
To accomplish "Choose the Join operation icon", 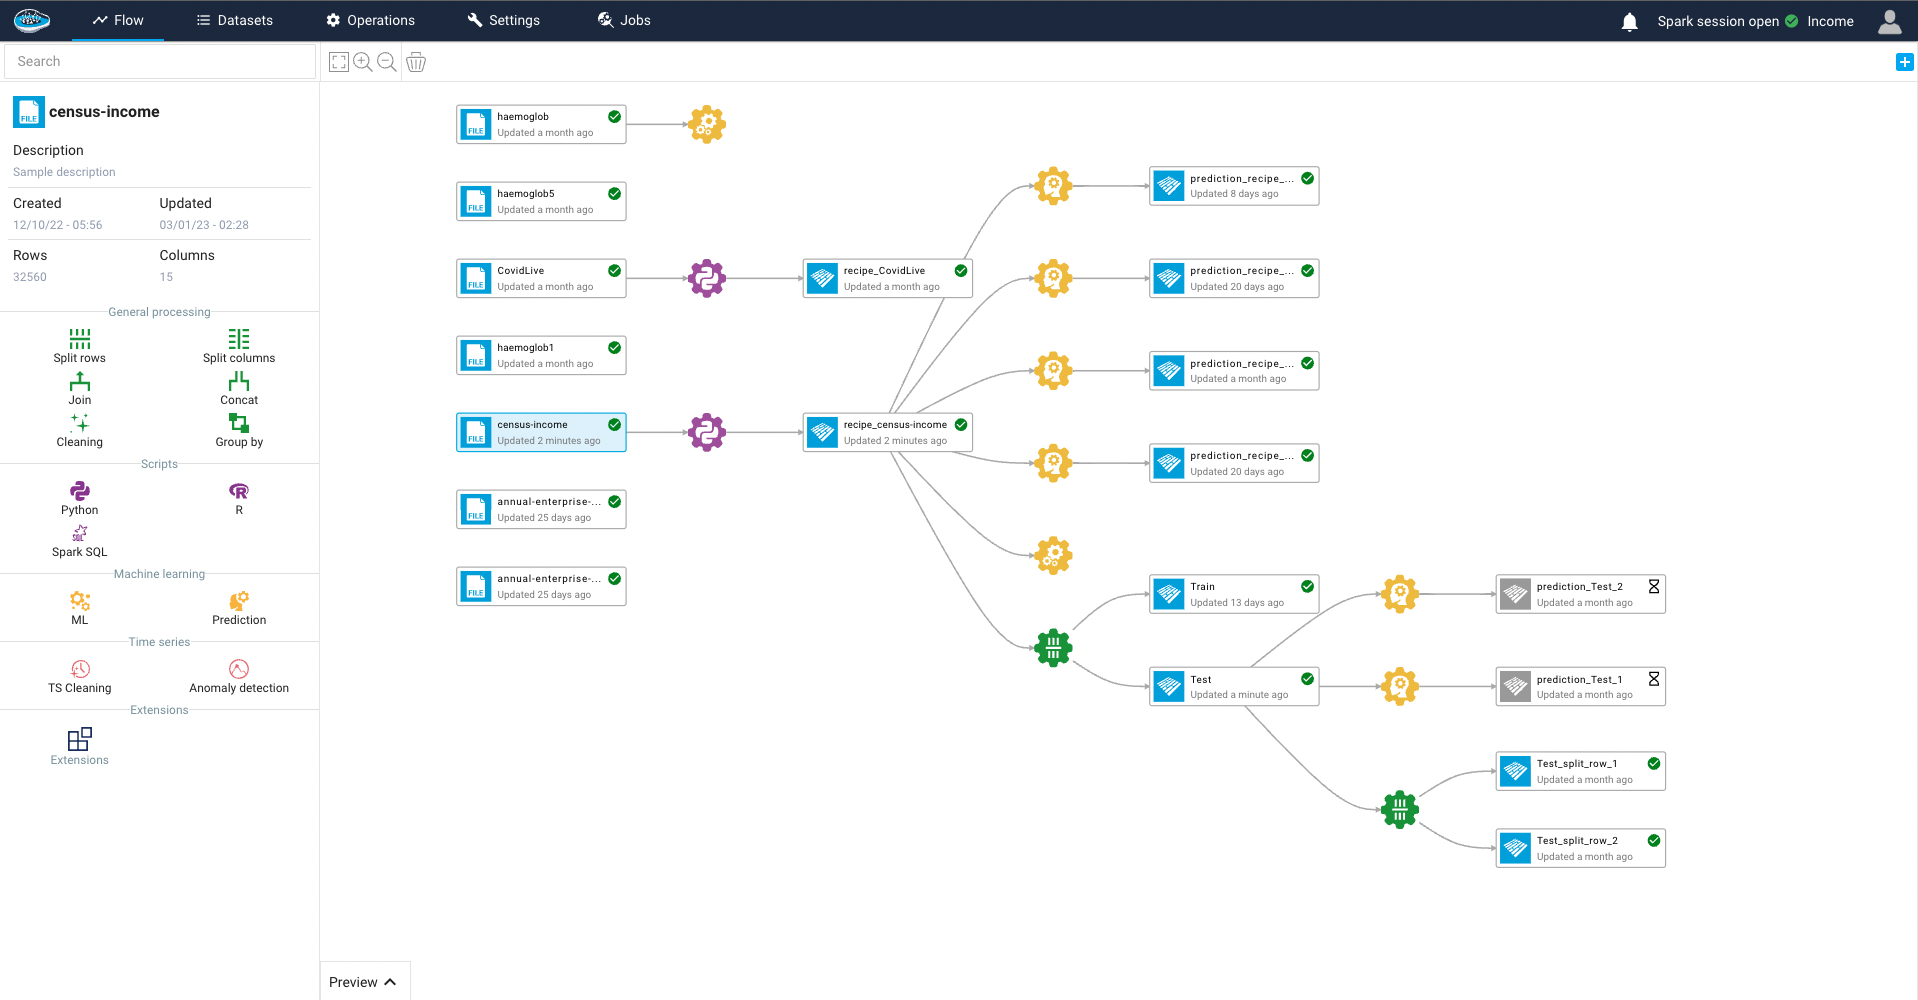I will 79,382.
